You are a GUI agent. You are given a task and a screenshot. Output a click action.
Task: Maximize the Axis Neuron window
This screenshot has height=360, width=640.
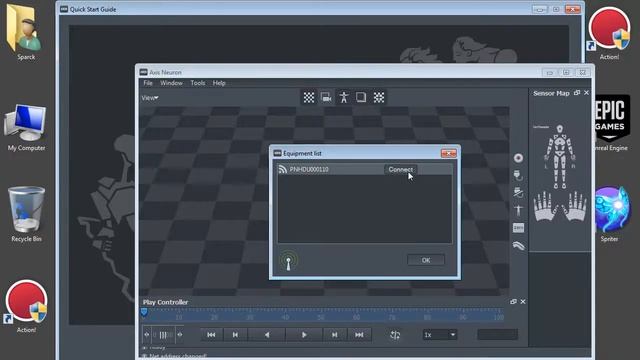566,73
